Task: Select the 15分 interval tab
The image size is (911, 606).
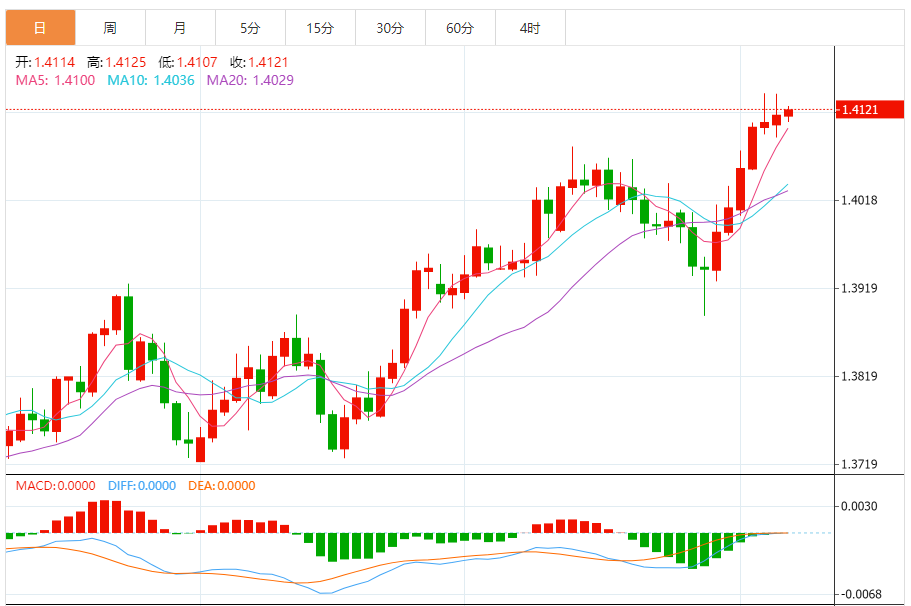Action: [320, 28]
